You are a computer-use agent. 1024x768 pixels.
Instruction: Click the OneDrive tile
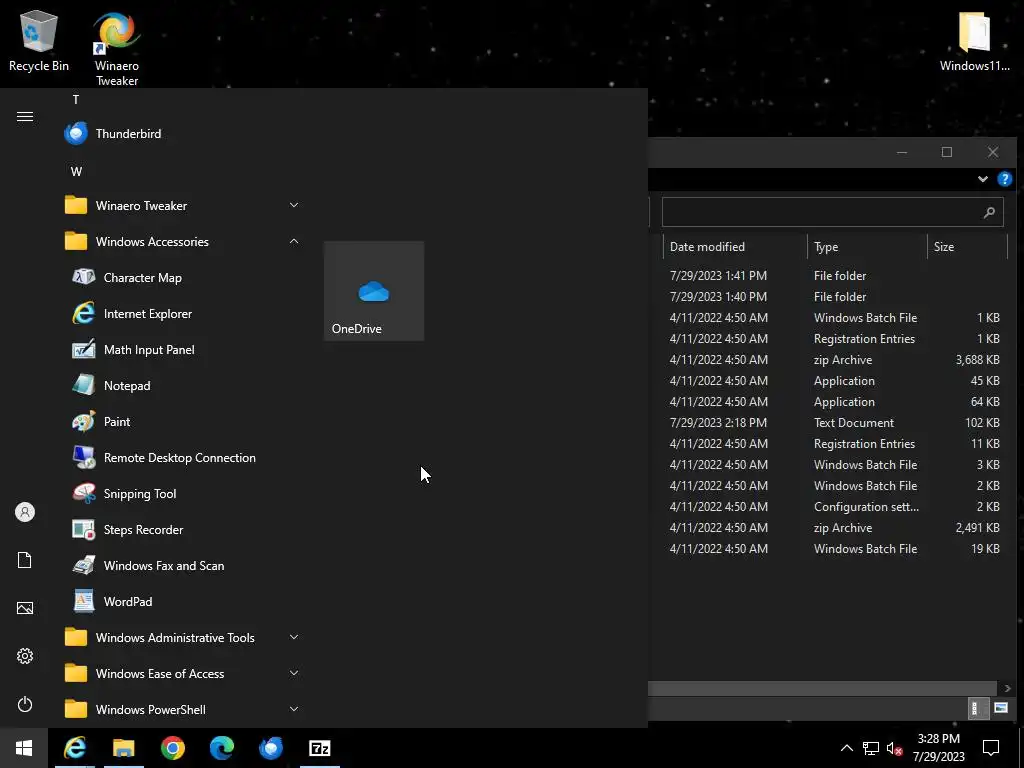[x=374, y=291]
